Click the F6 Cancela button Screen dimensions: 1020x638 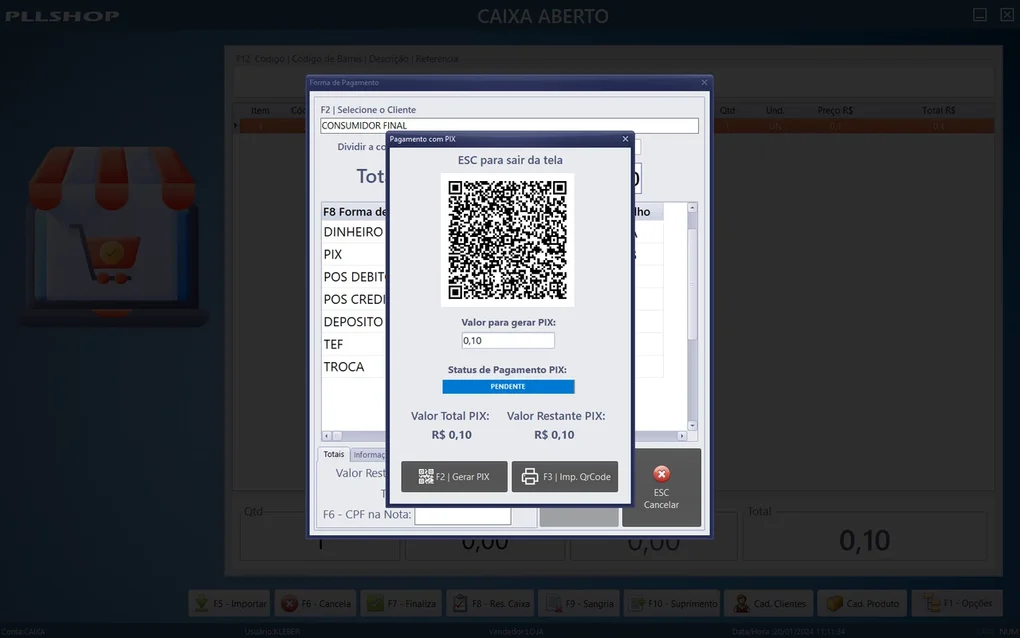point(316,604)
